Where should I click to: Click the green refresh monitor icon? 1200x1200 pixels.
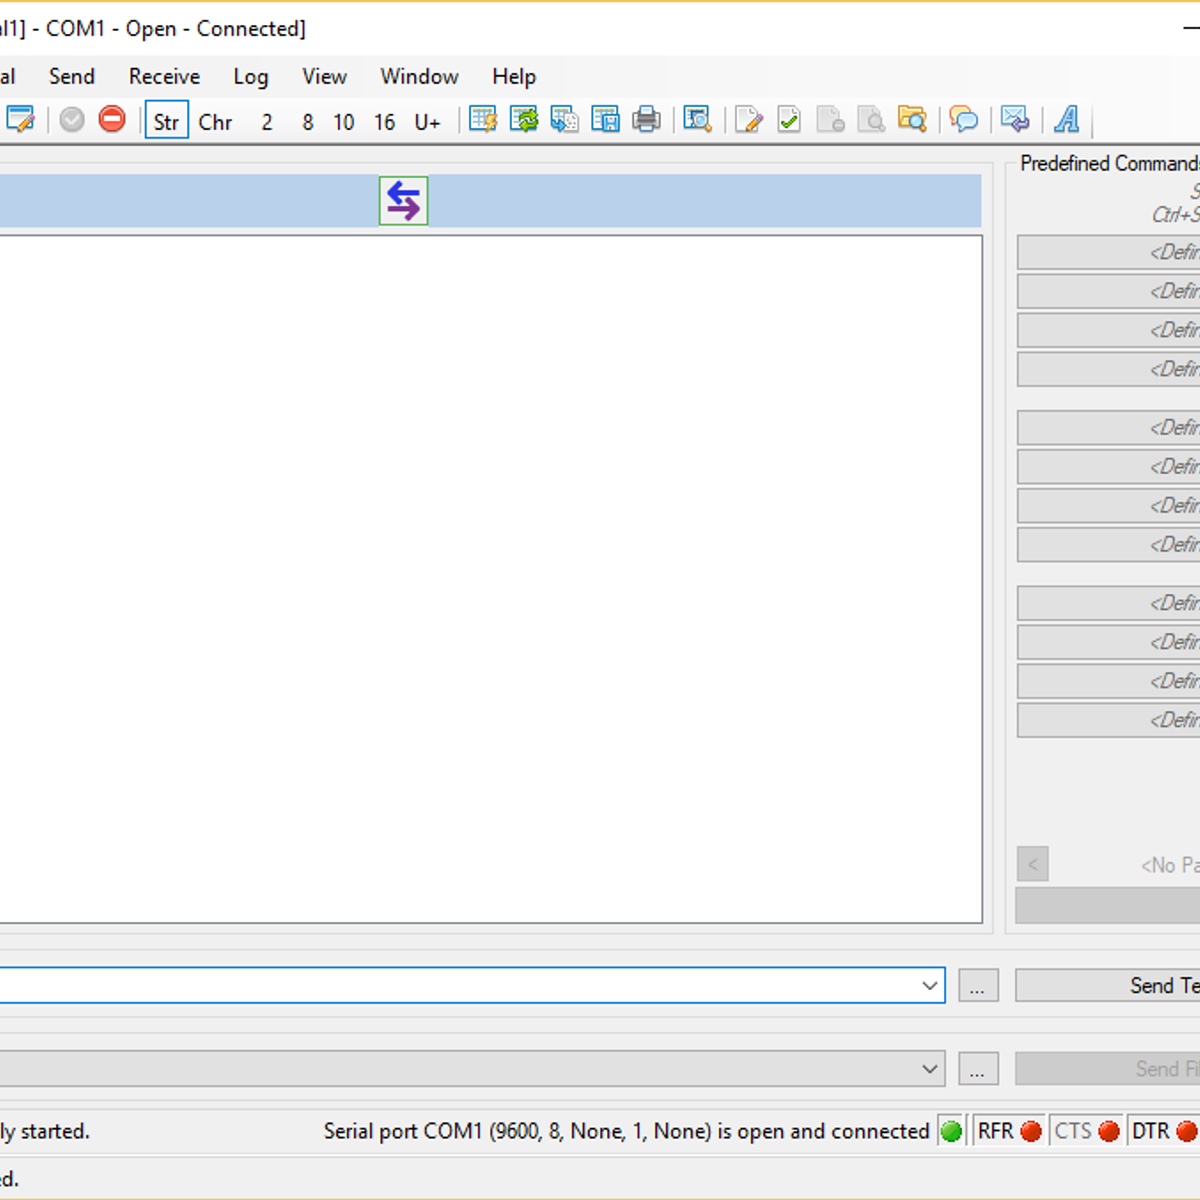[x=523, y=120]
